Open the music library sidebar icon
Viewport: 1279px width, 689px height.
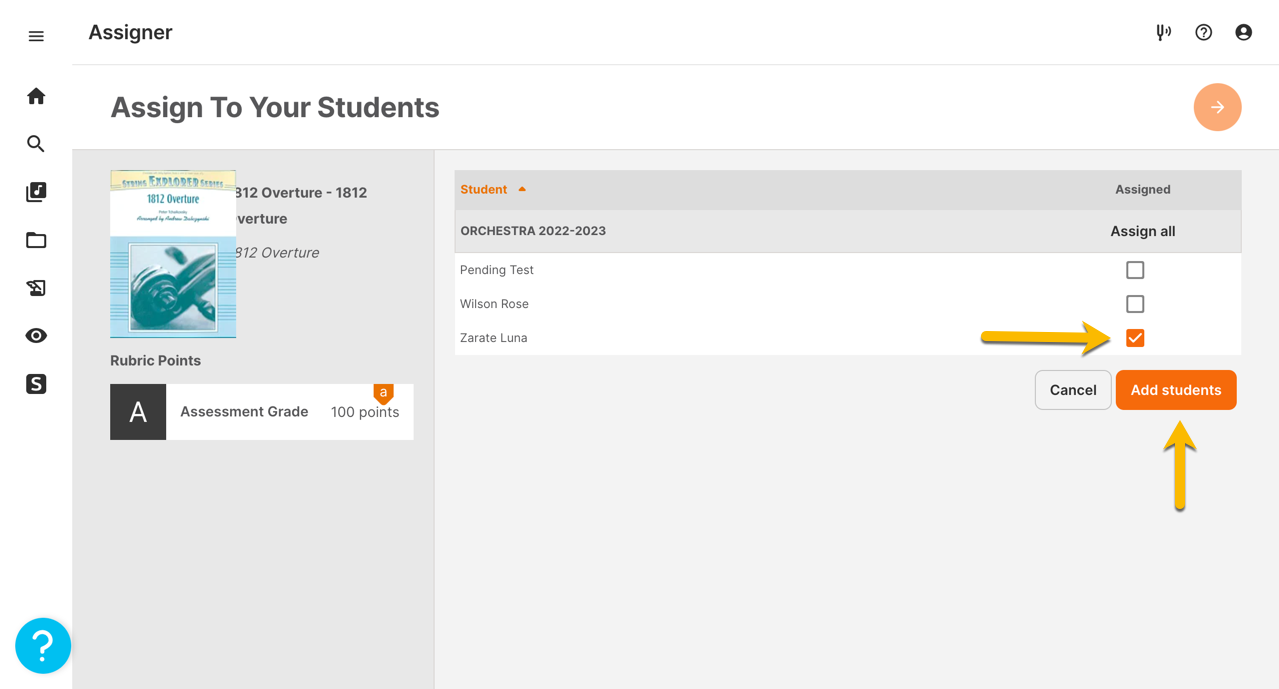[x=36, y=192]
